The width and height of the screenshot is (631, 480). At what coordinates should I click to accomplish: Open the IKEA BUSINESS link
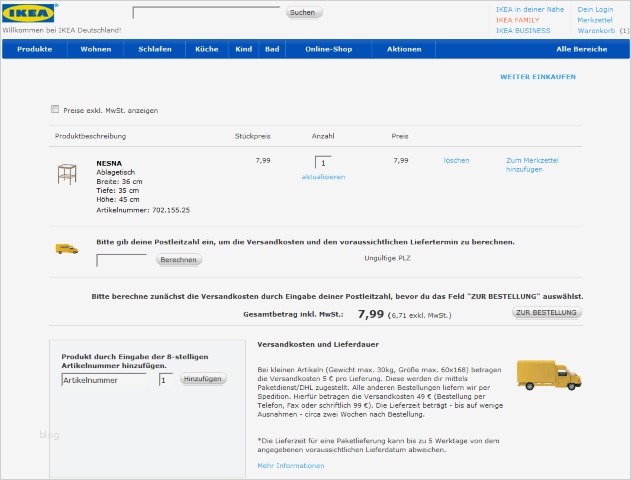[x=523, y=31]
